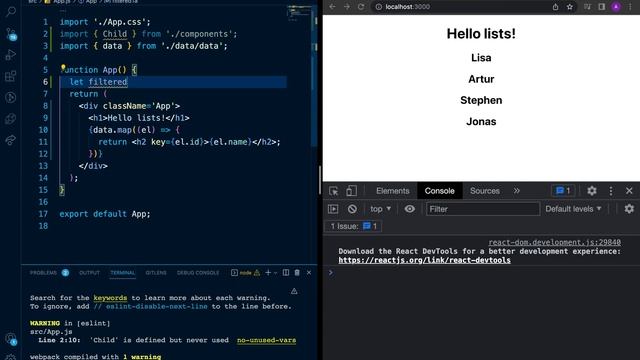Open the Problems panel tab
640x360 pixels.
tap(49, 273)
